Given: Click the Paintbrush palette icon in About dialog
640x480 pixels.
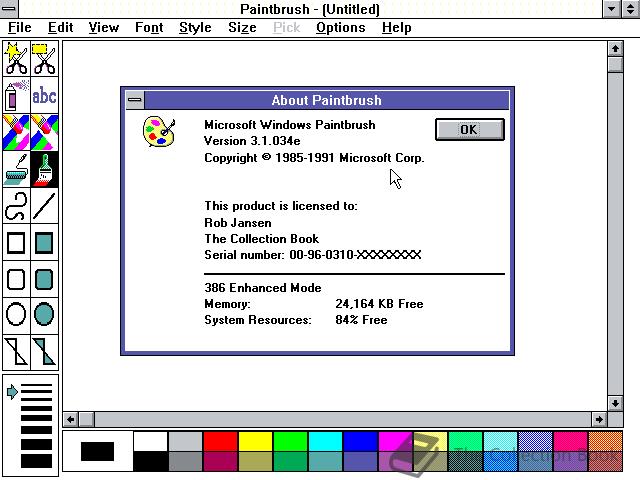Looking at the screenshot, I should (x=159, y=131).
